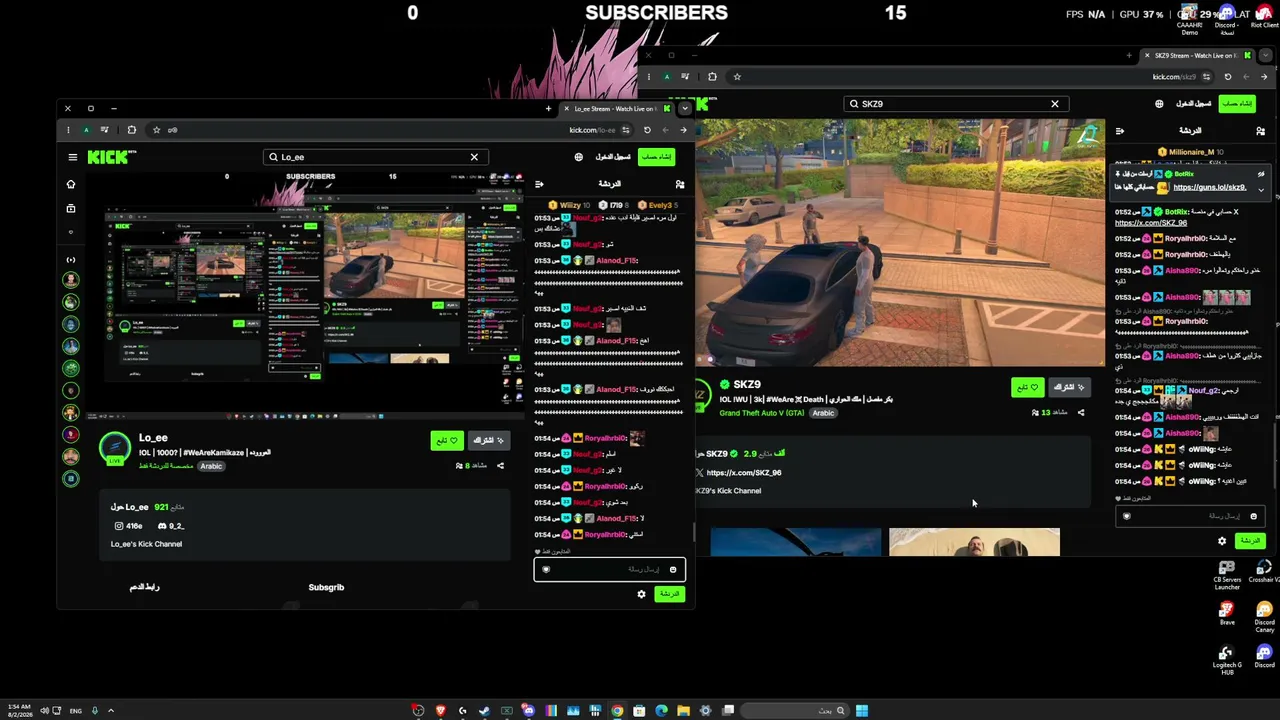Select the SKZ9 Stream browser tab

pos(1198,55)
